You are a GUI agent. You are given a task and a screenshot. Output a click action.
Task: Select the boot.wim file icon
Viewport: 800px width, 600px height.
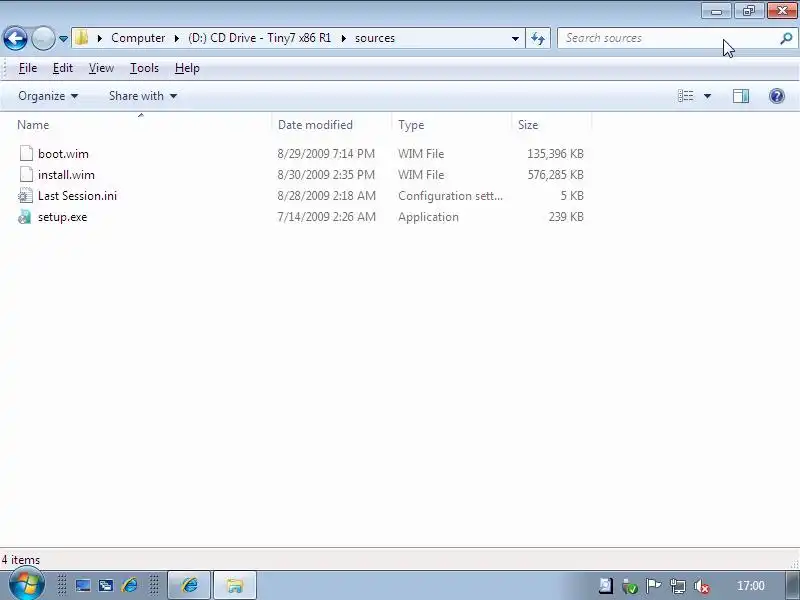[26, 154]
